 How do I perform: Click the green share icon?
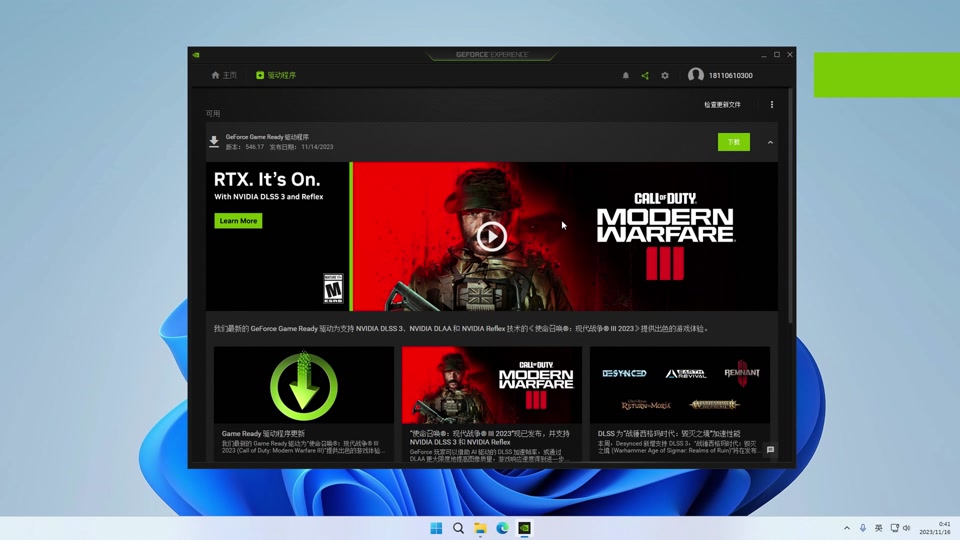point(645,75)
